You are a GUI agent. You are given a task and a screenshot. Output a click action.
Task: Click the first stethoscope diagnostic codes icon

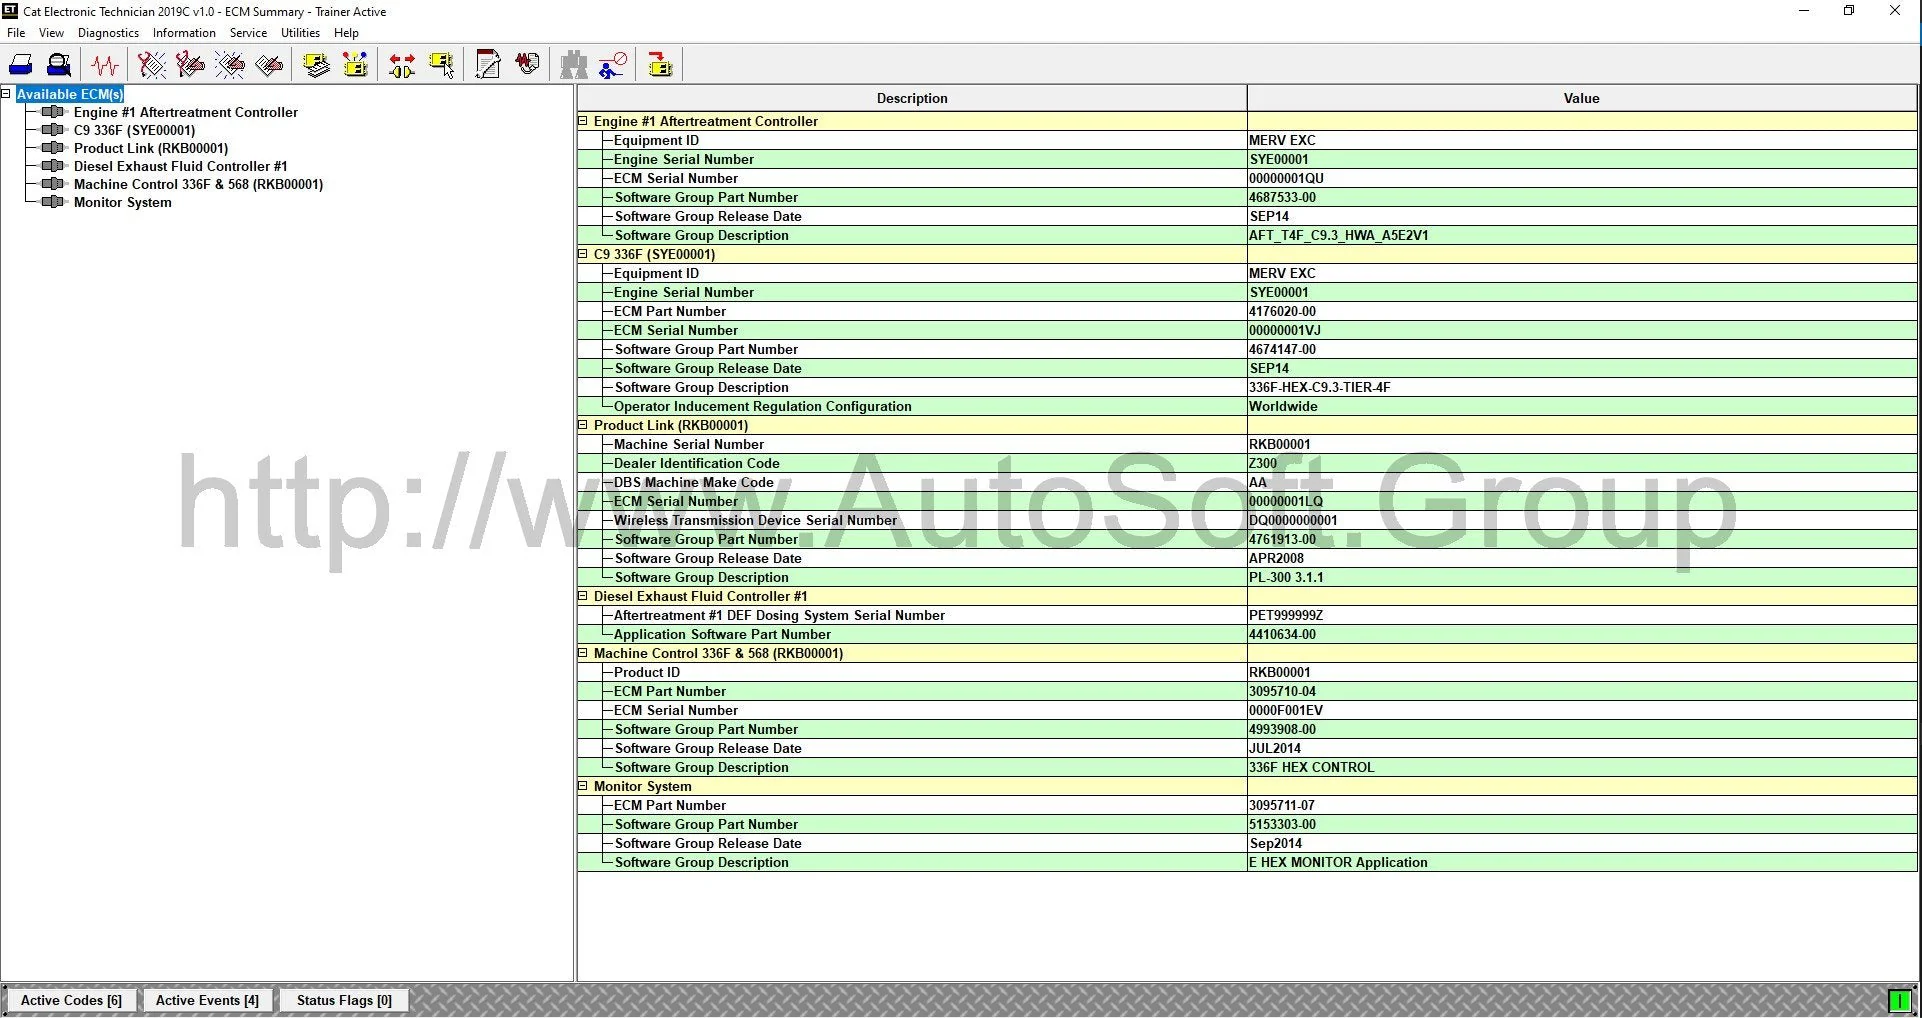[x=152, y=66]
